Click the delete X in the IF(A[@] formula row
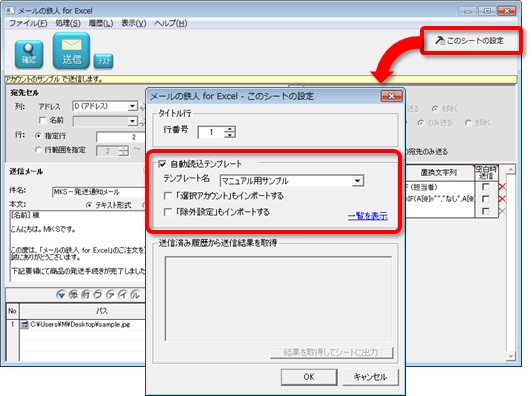 pyautogui.click(x=502, y=199)
